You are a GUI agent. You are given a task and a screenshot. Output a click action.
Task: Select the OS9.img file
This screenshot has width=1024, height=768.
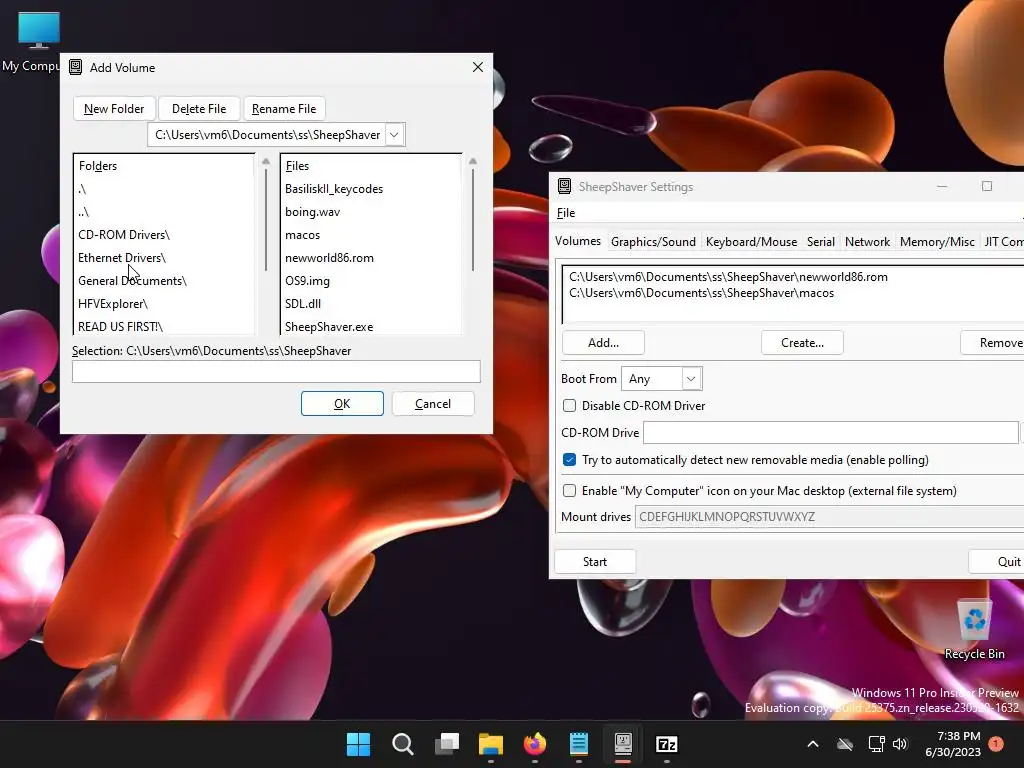click(308, 281)
